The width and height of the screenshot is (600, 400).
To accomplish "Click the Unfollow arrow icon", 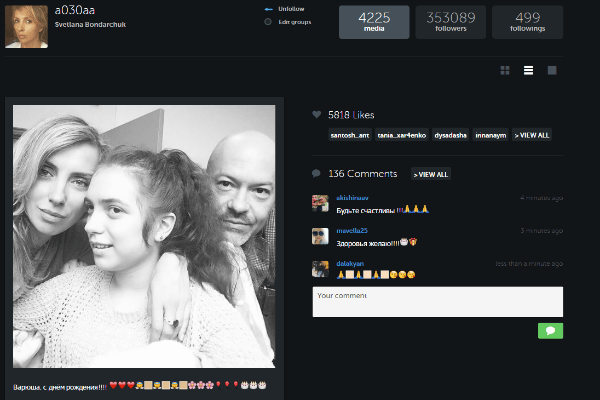I will tap(269, 9).
